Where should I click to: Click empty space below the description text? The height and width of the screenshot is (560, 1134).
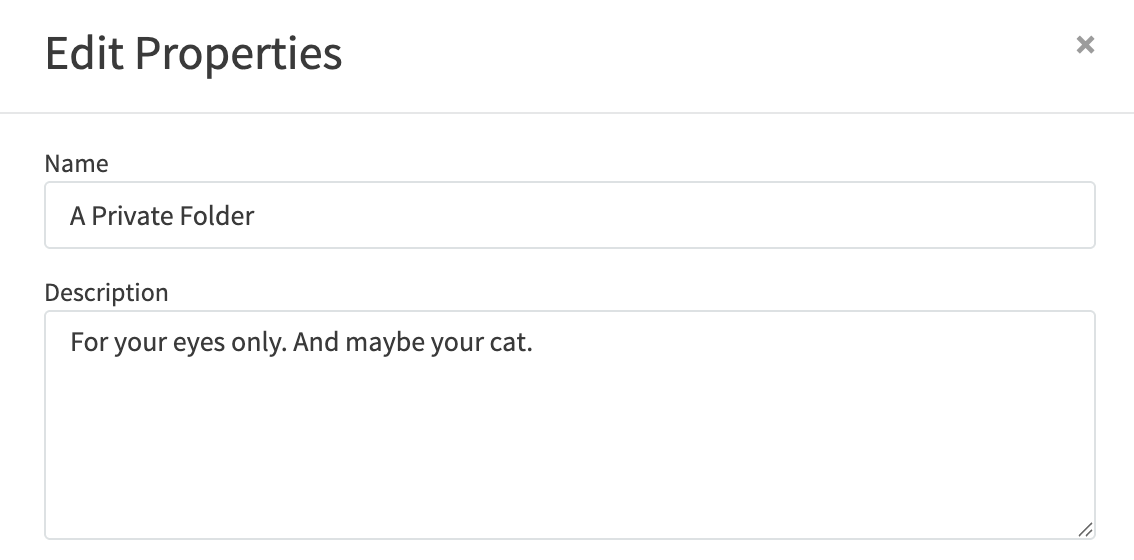coord(569,460)
